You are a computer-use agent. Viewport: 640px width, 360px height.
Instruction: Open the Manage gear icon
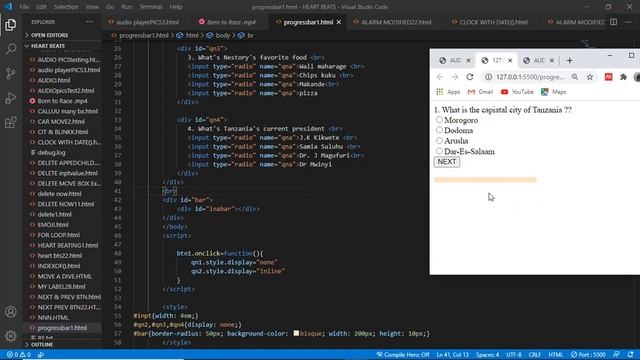11,336
